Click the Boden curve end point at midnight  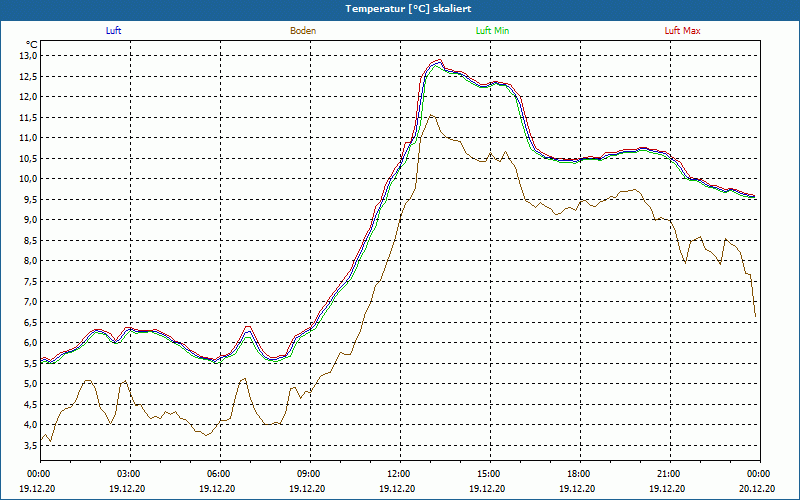756,316
